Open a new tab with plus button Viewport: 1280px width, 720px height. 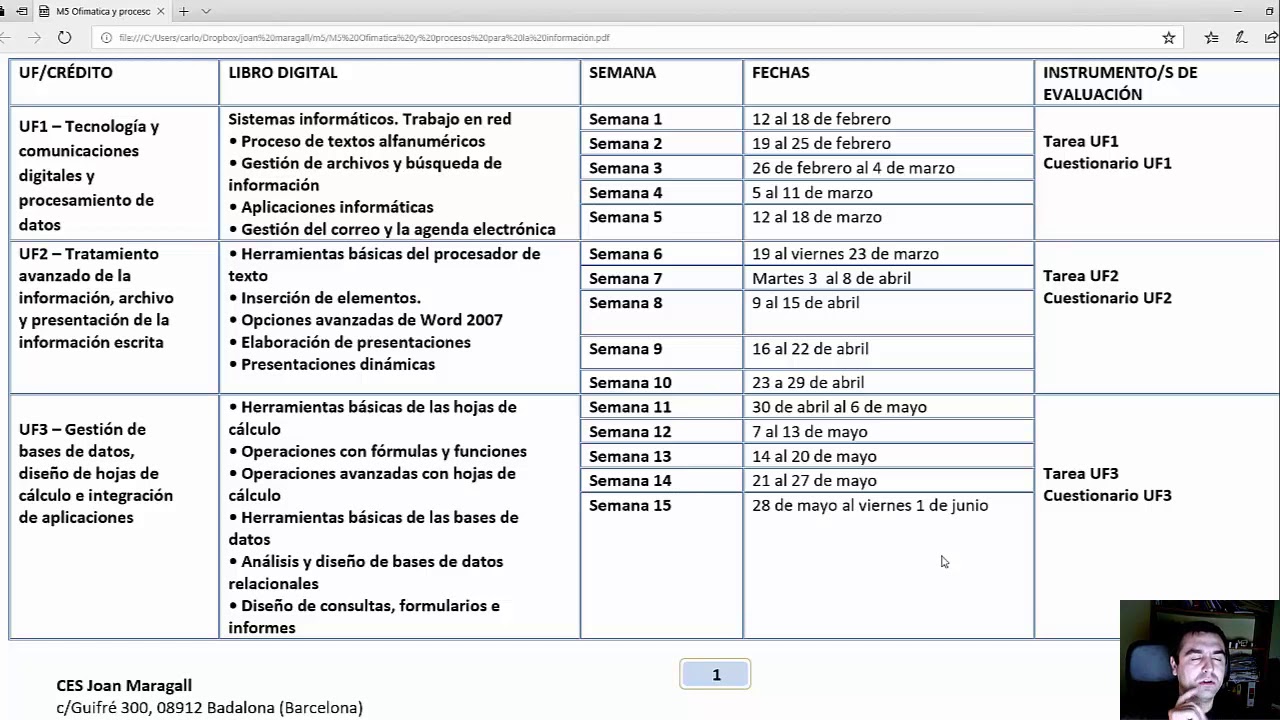(183, 11)
